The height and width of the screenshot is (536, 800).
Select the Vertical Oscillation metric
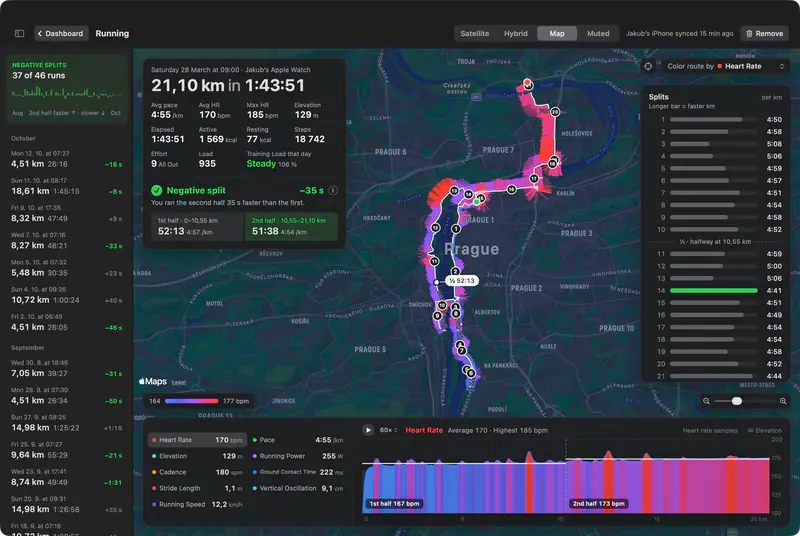pos(298,488)
